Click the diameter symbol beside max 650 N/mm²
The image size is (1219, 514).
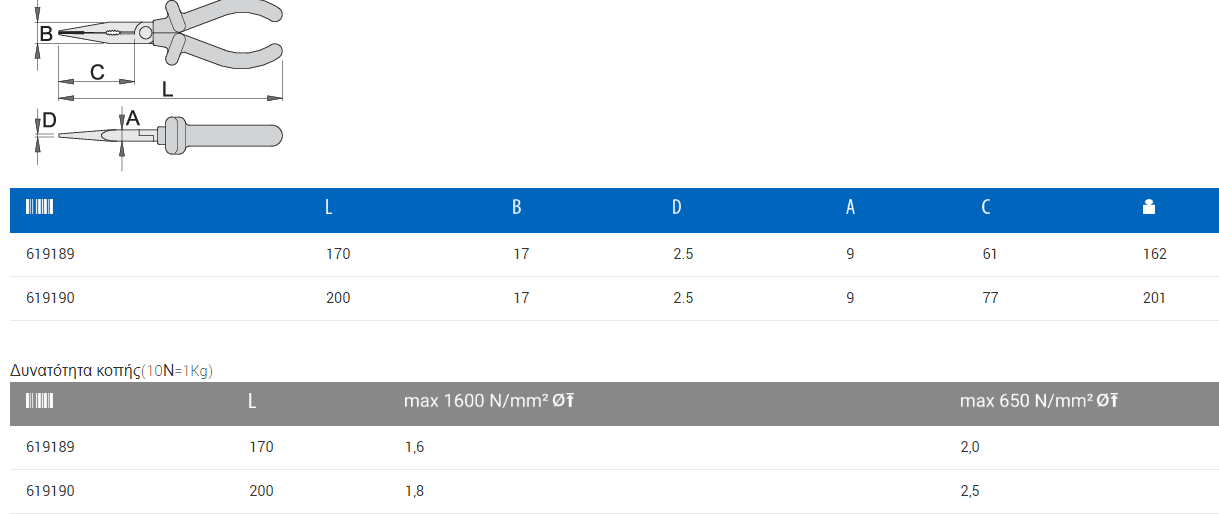pyautogui.click(x=1107, y=401)
